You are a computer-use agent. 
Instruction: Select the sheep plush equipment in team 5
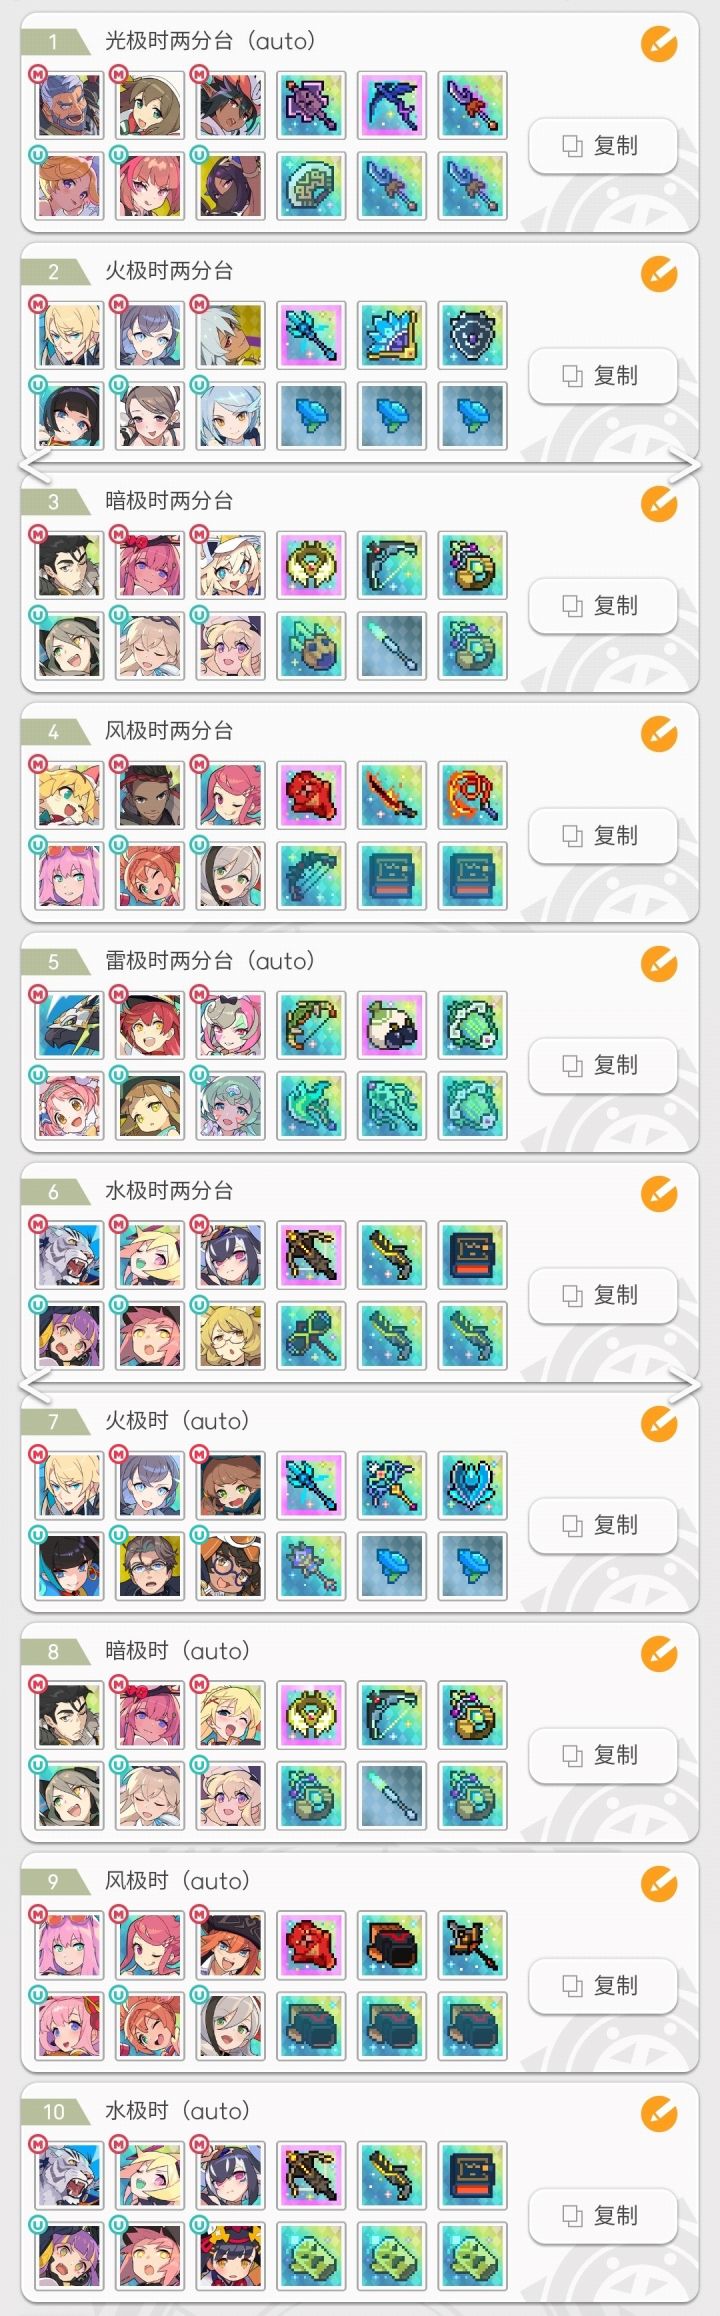pyautogui.click(x=391, y=1025)
